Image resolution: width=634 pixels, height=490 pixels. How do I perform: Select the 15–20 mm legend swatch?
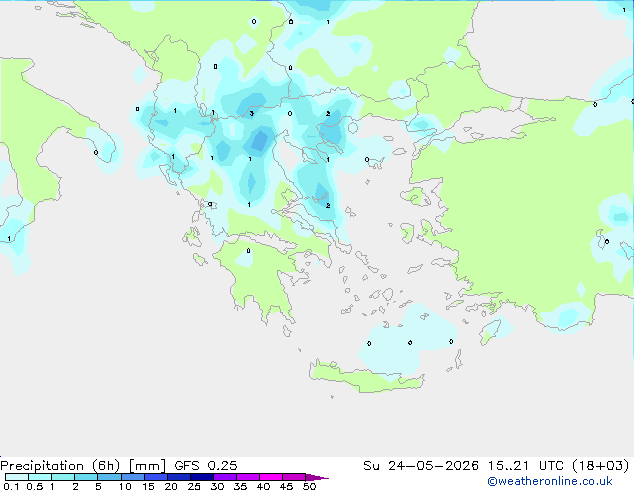pos(155,477)
